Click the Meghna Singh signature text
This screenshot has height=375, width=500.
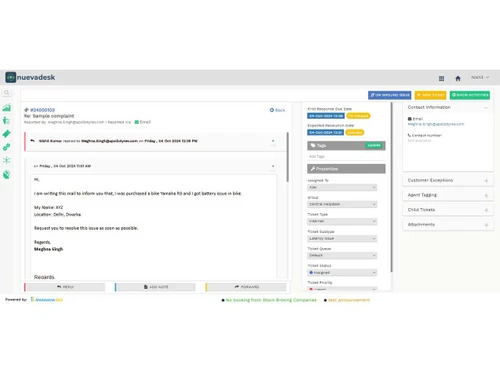[48, 249]
